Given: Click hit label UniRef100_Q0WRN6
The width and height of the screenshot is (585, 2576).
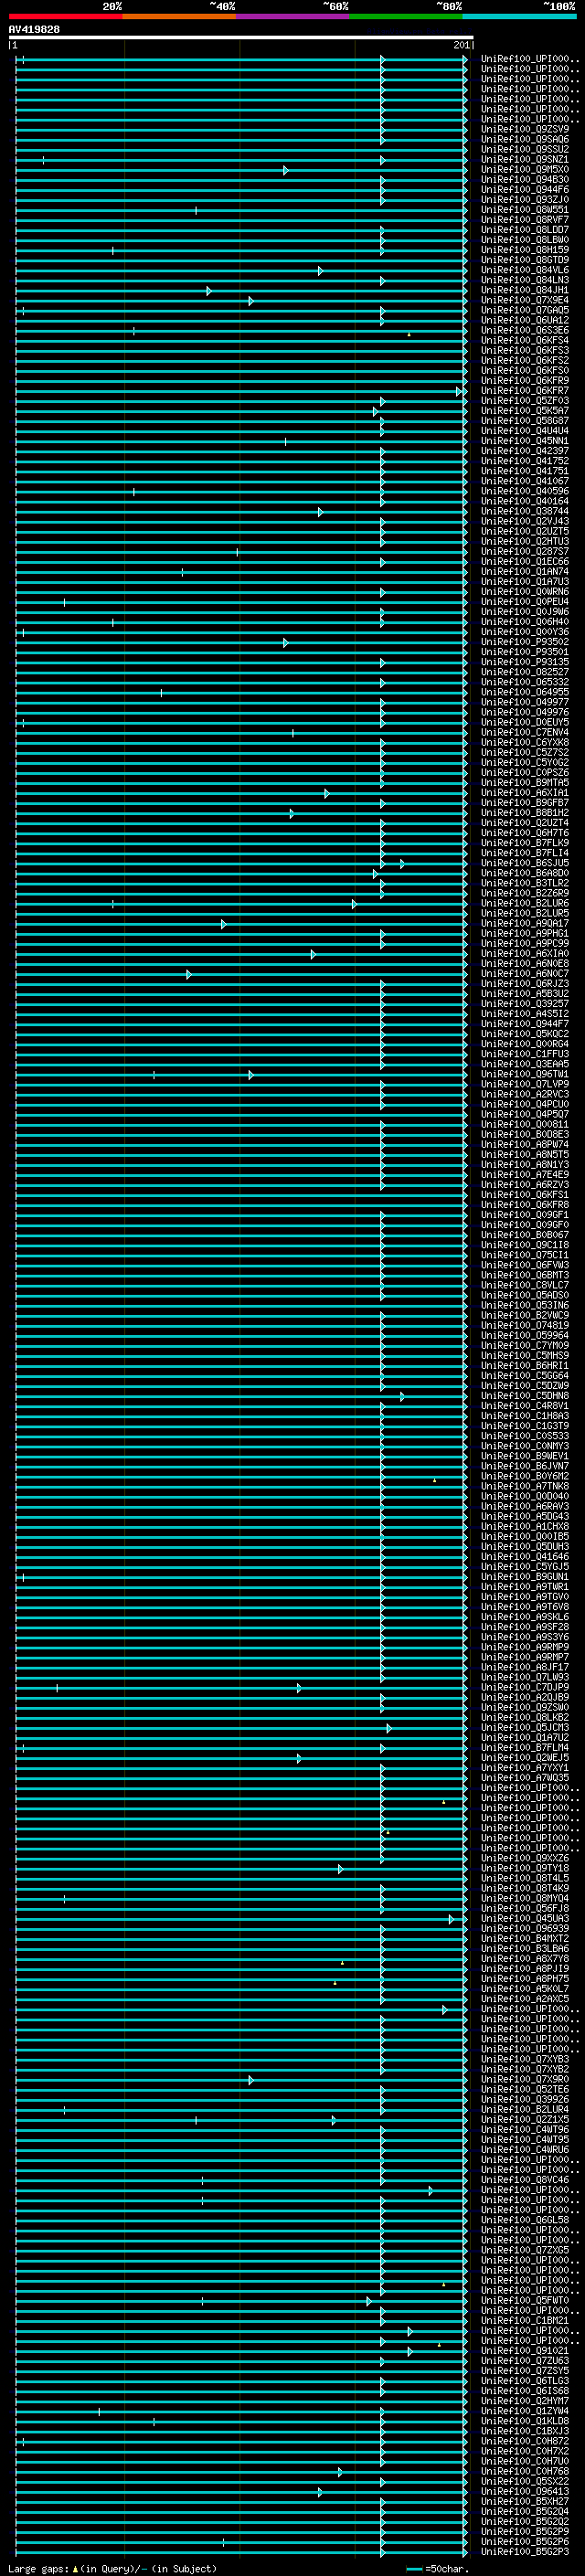Looking at the screenshot, I should [x=525, y=591].
